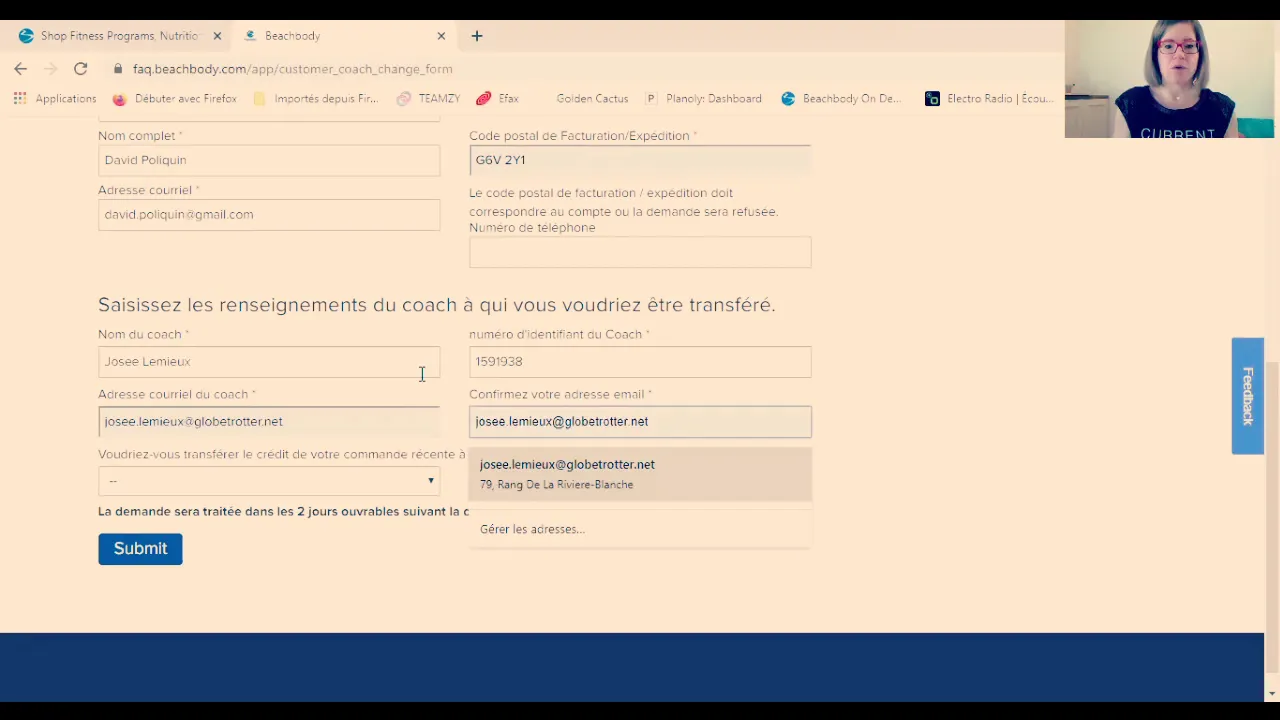Edit the coach ID number field

click(x=640, y=361)
